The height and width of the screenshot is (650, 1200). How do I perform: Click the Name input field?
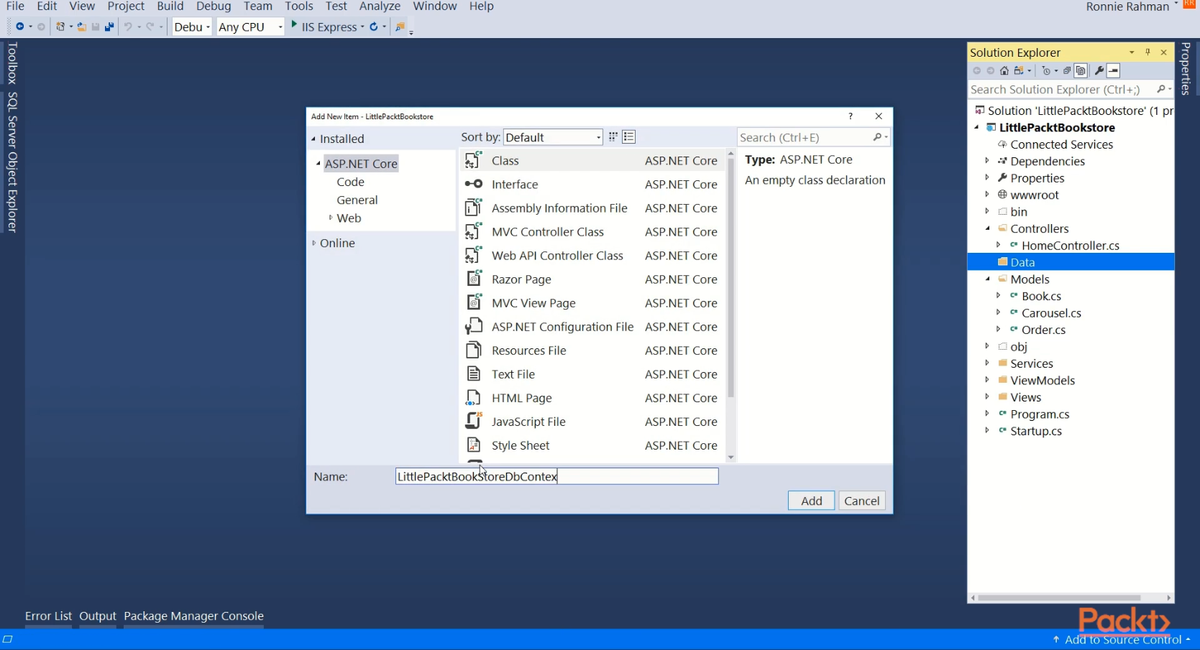pyautogui.click(x=556, y=477)
